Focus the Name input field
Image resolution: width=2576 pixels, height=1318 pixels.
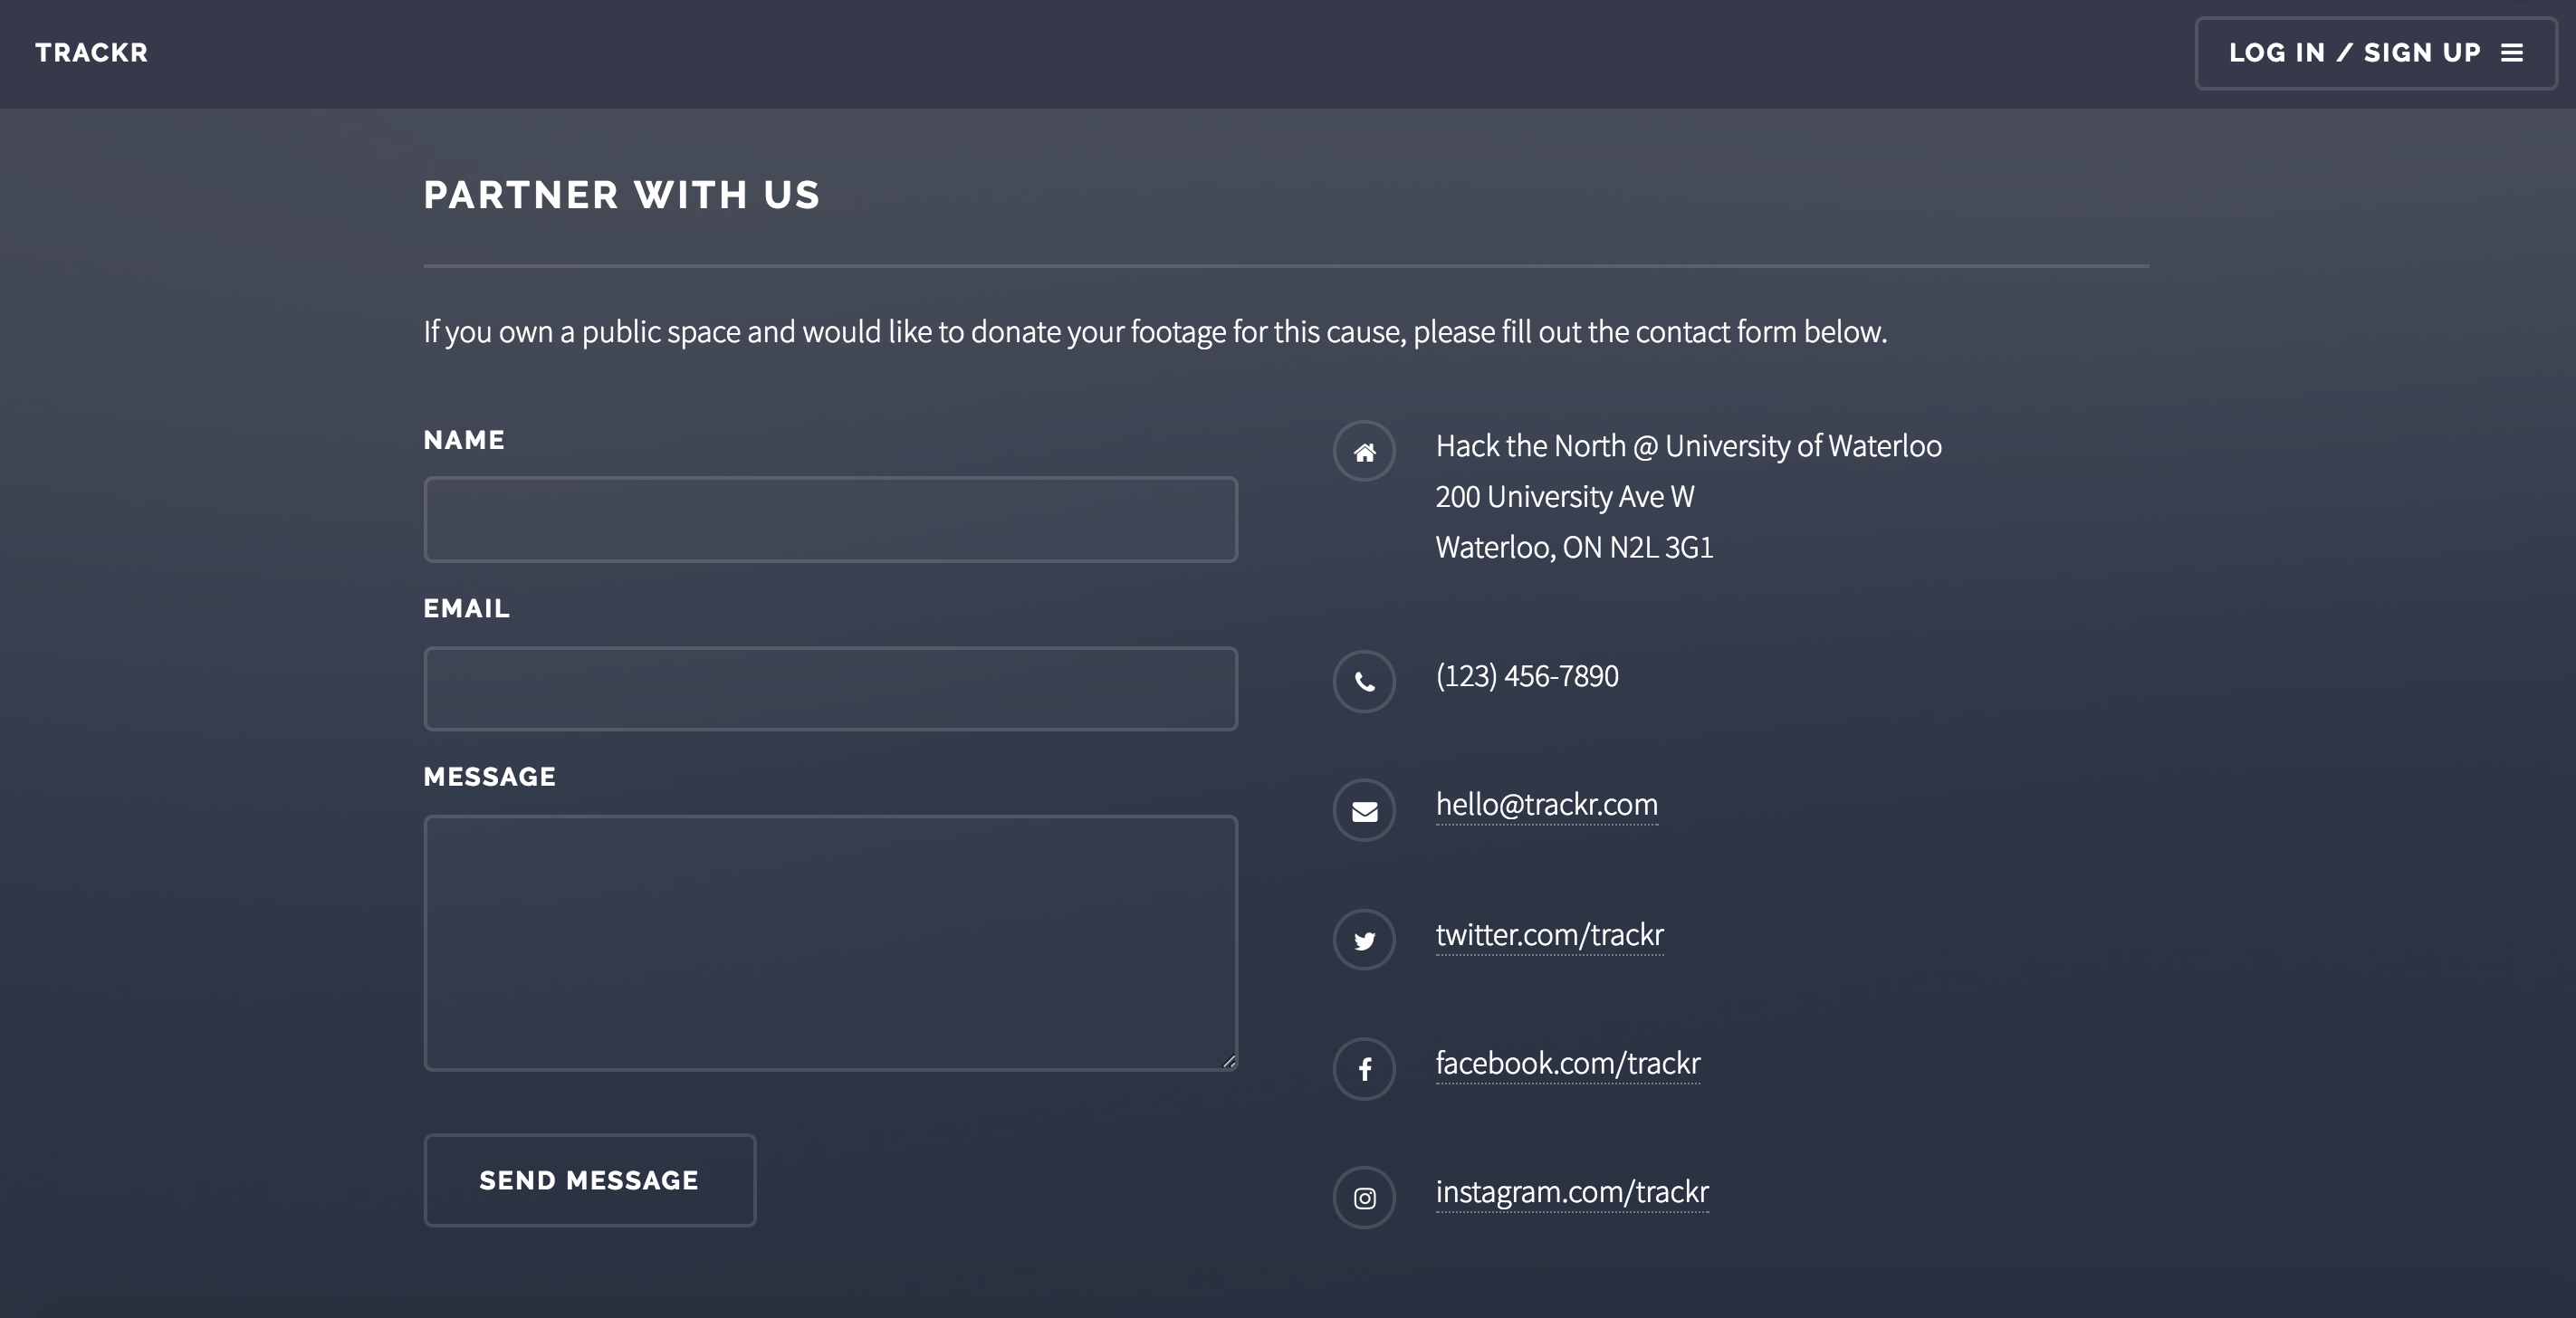click(x=830, y=520)
